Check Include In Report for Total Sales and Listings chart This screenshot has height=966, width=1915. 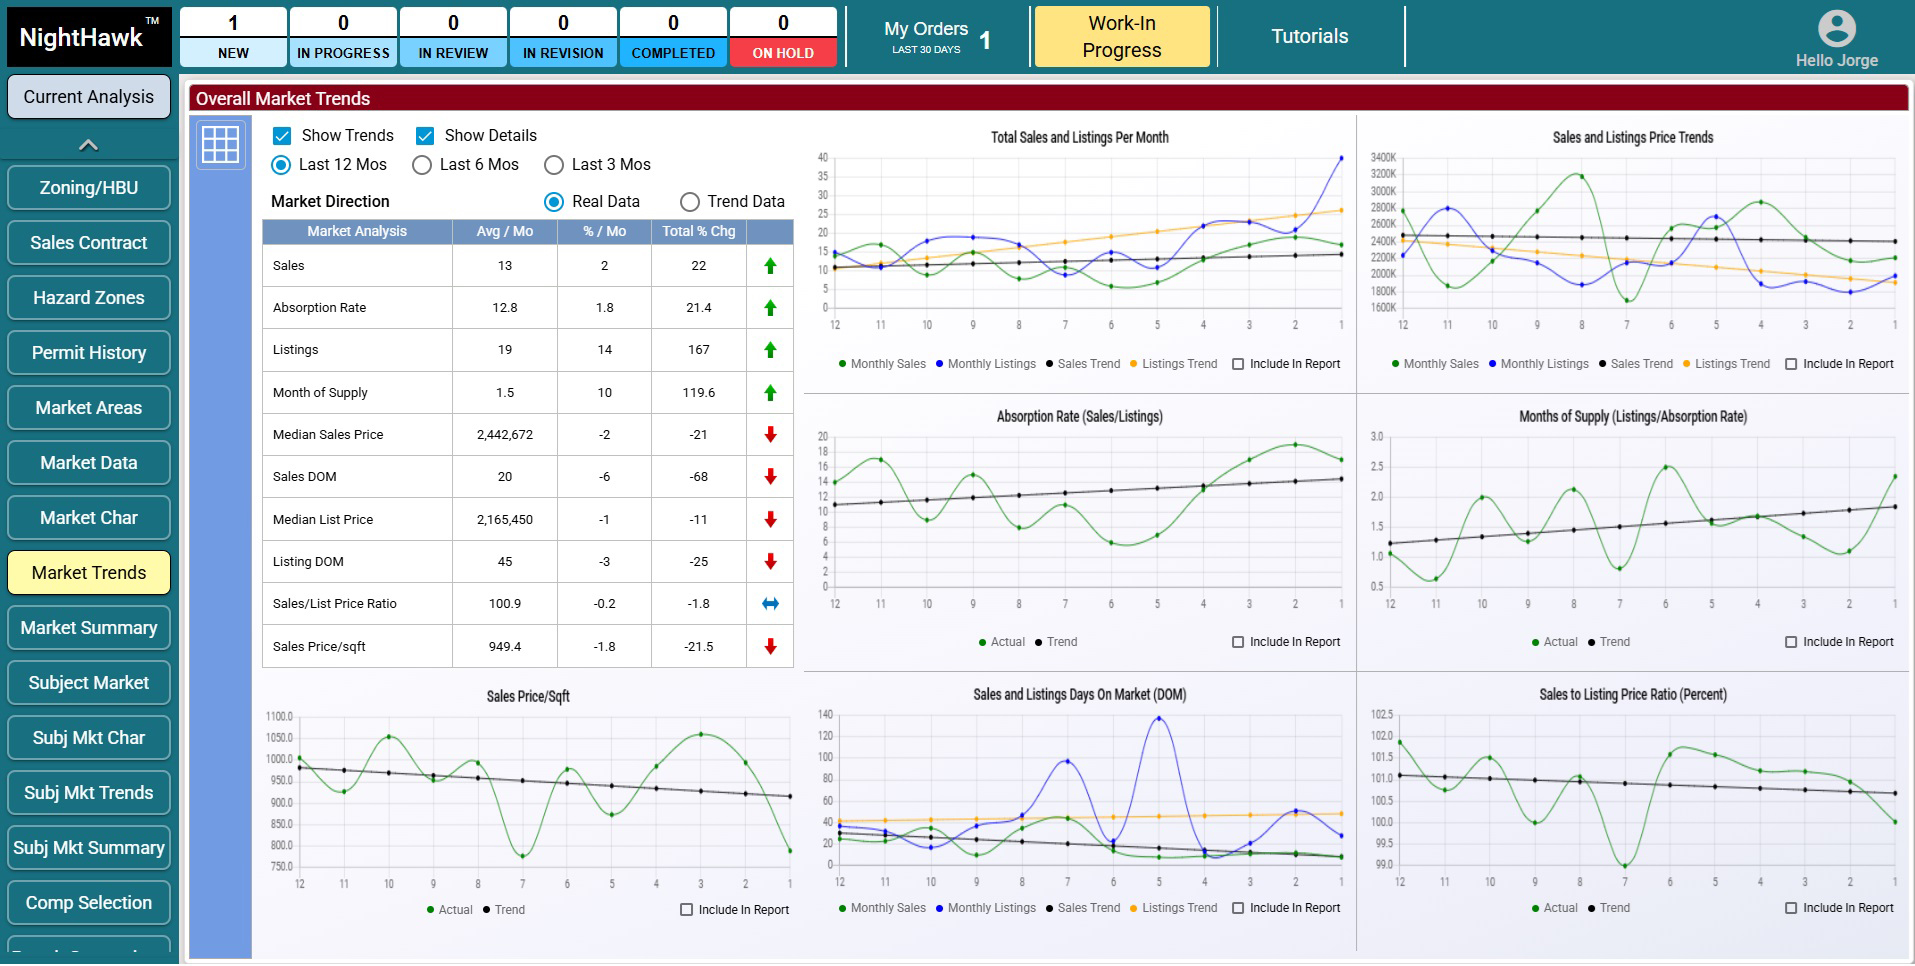pyautogui.click(x=1238, y=364)
